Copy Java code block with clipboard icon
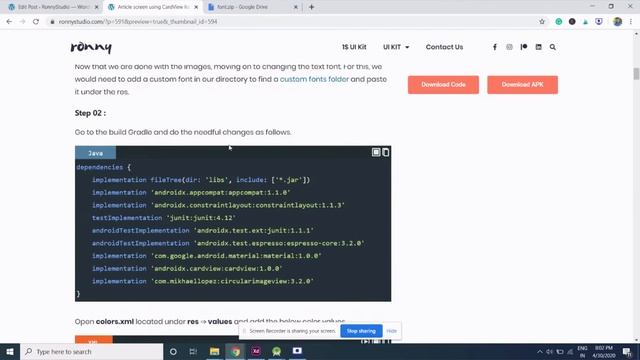Image resolution: width=640 pixels, height=360 pixels. pos(385,152)
